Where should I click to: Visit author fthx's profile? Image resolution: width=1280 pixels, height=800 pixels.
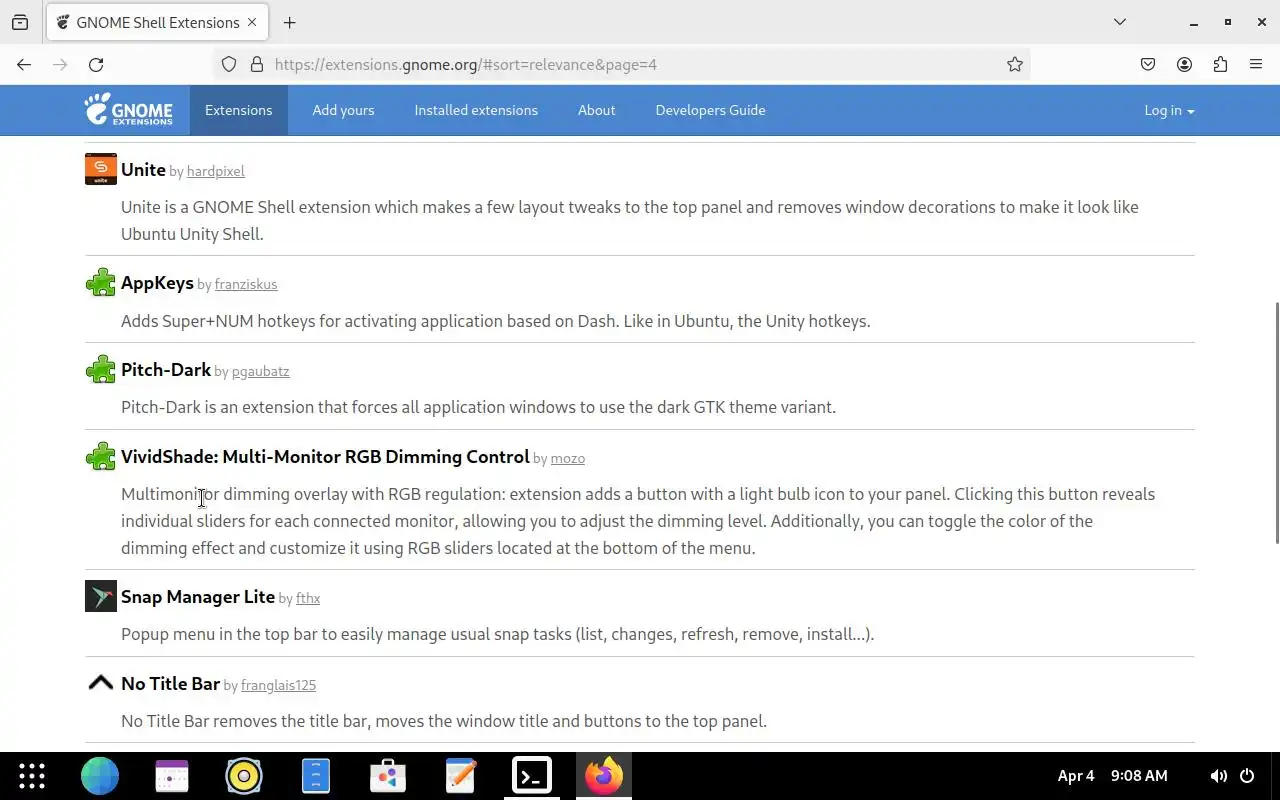[x=308, y=598]
